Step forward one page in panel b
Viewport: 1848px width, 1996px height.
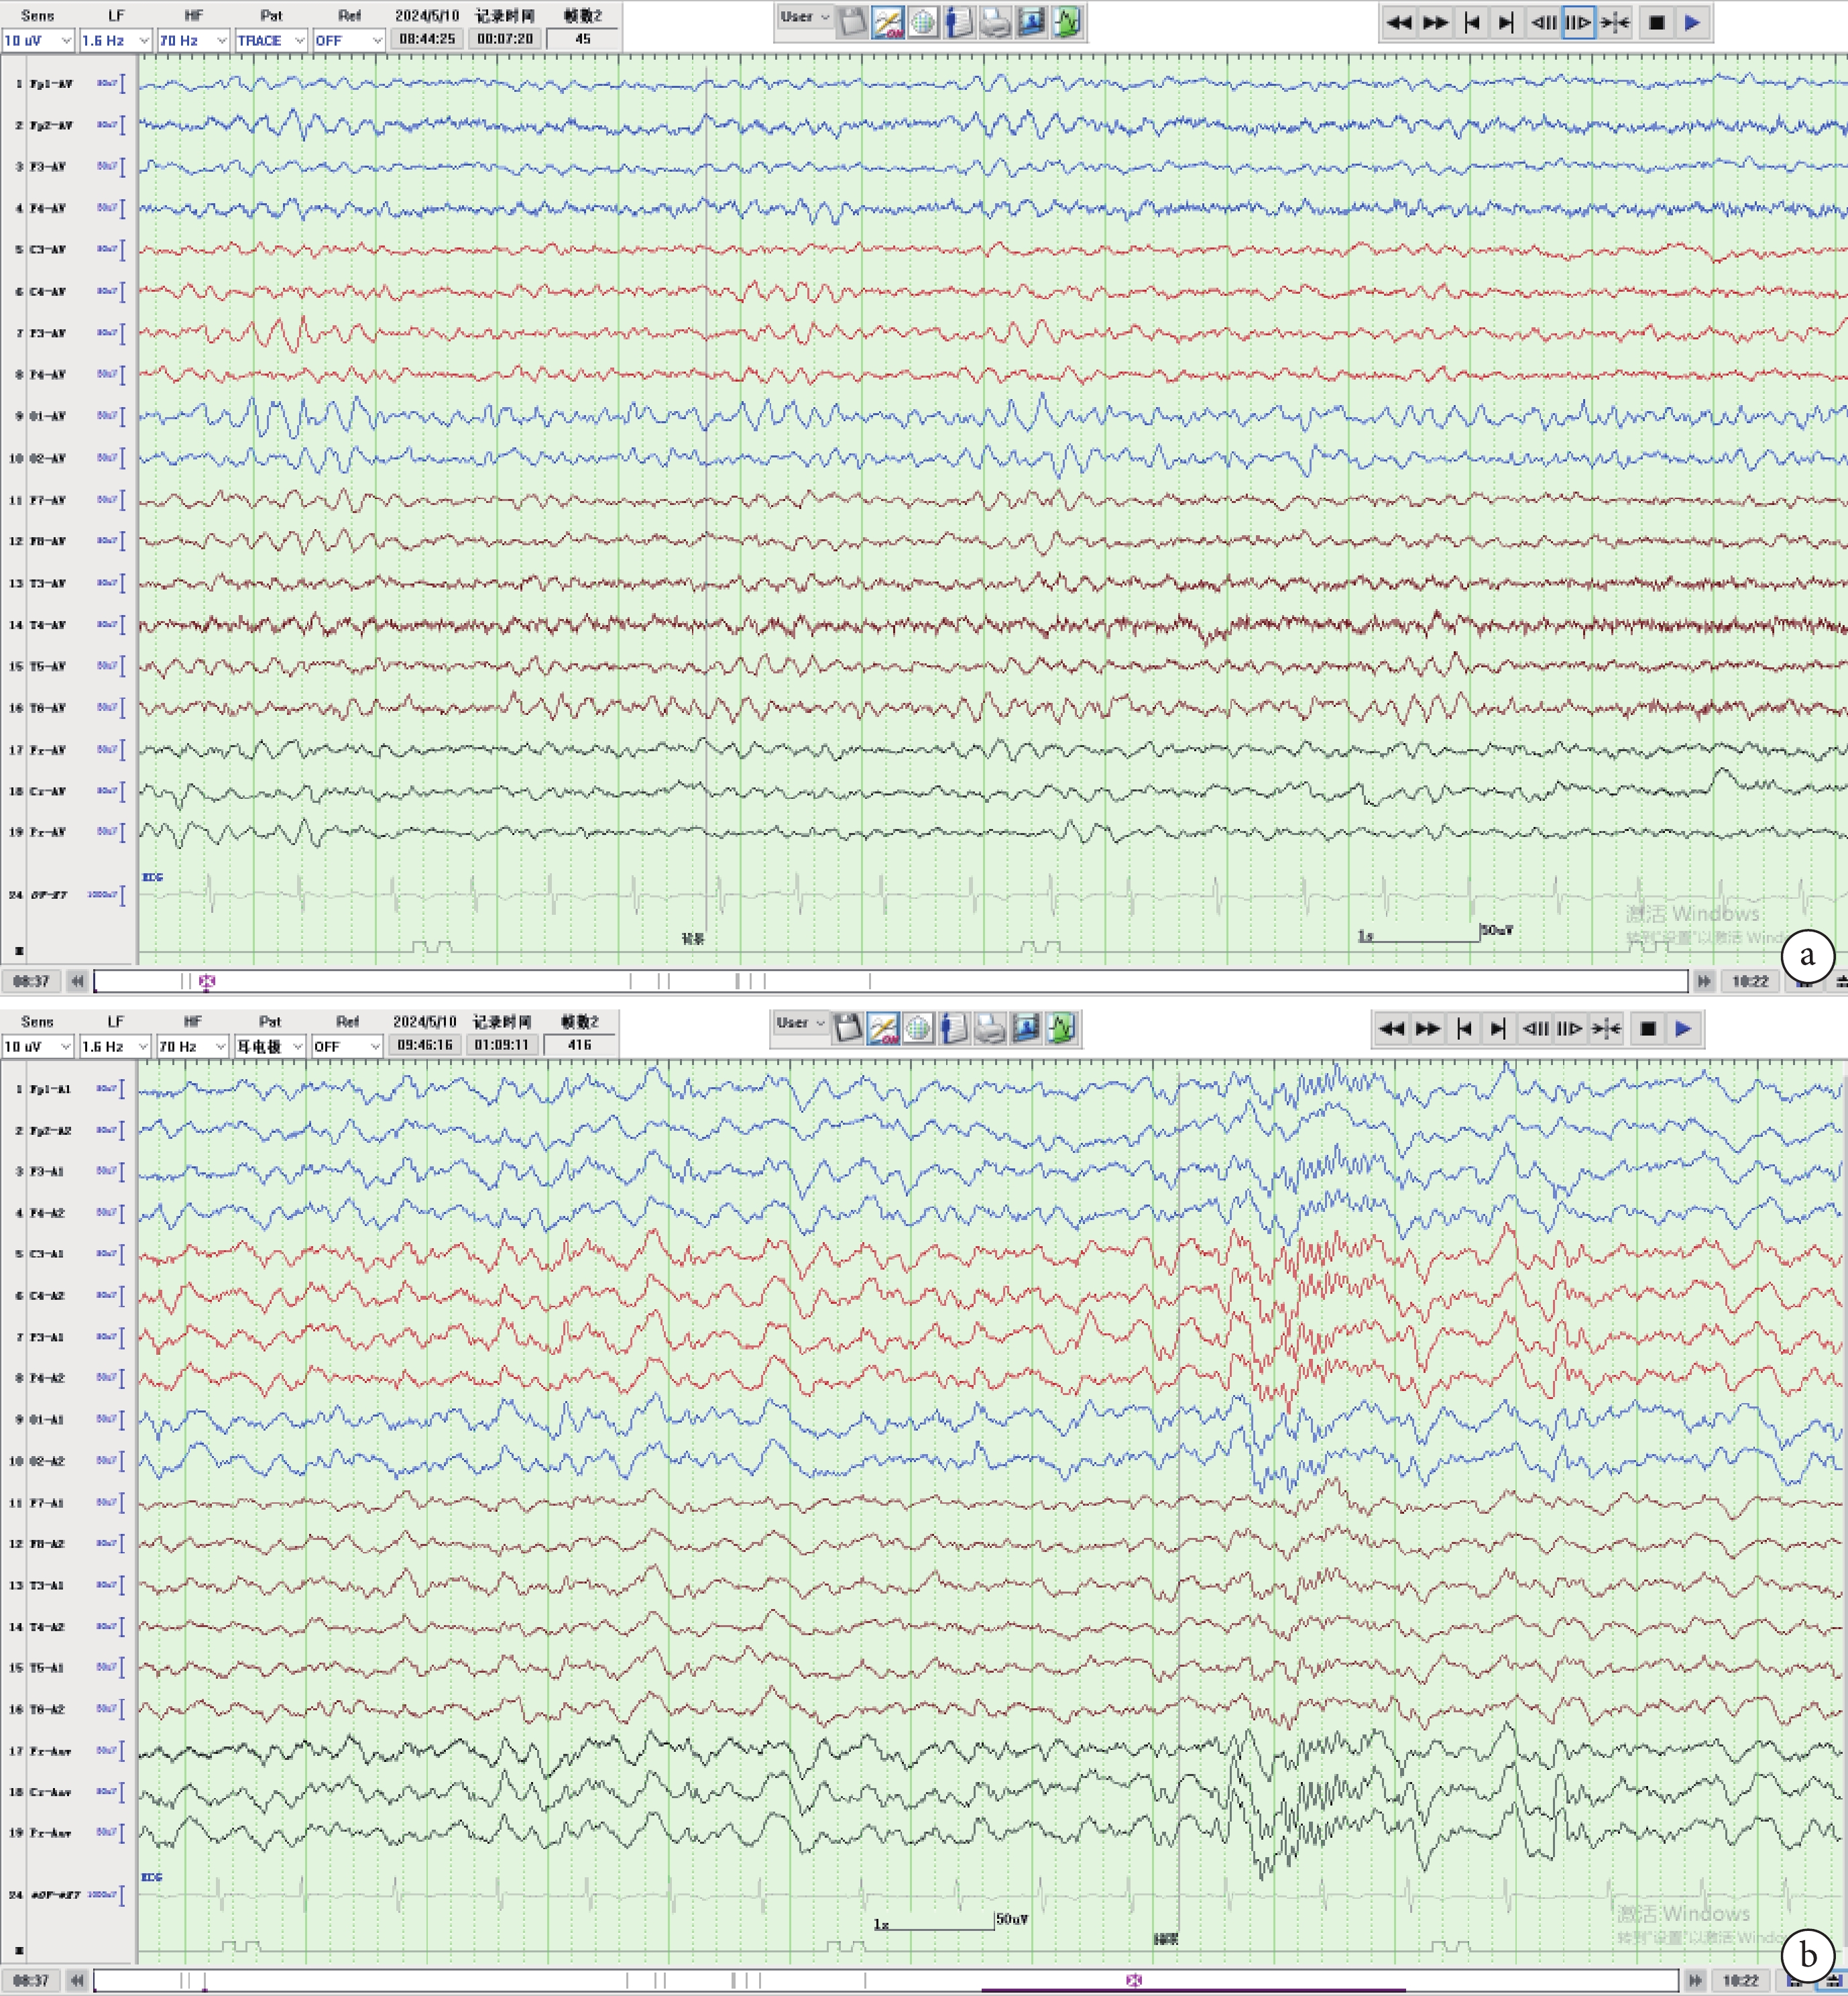(x=1570, y=1028)
